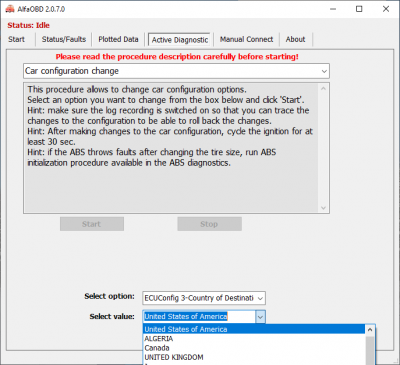The image size is (400, 365).
Task: Click the greyed Stop button
Action: click(209, 224)
